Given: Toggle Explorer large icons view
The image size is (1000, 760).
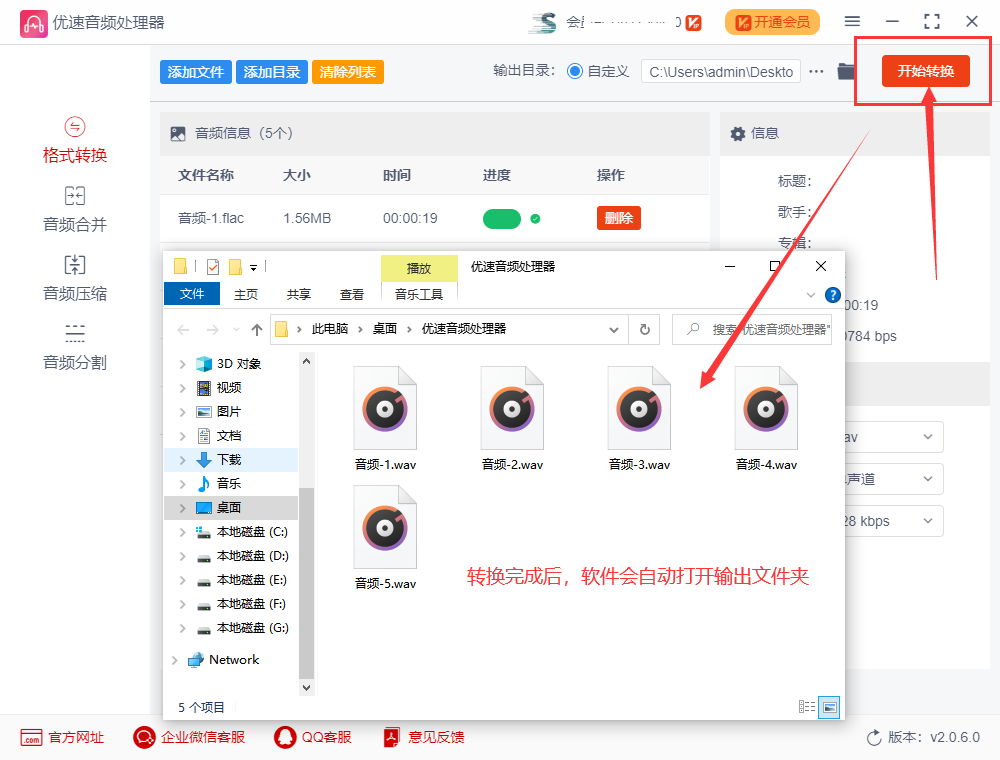Looking at the screenshot, I should tap(829, 706).
